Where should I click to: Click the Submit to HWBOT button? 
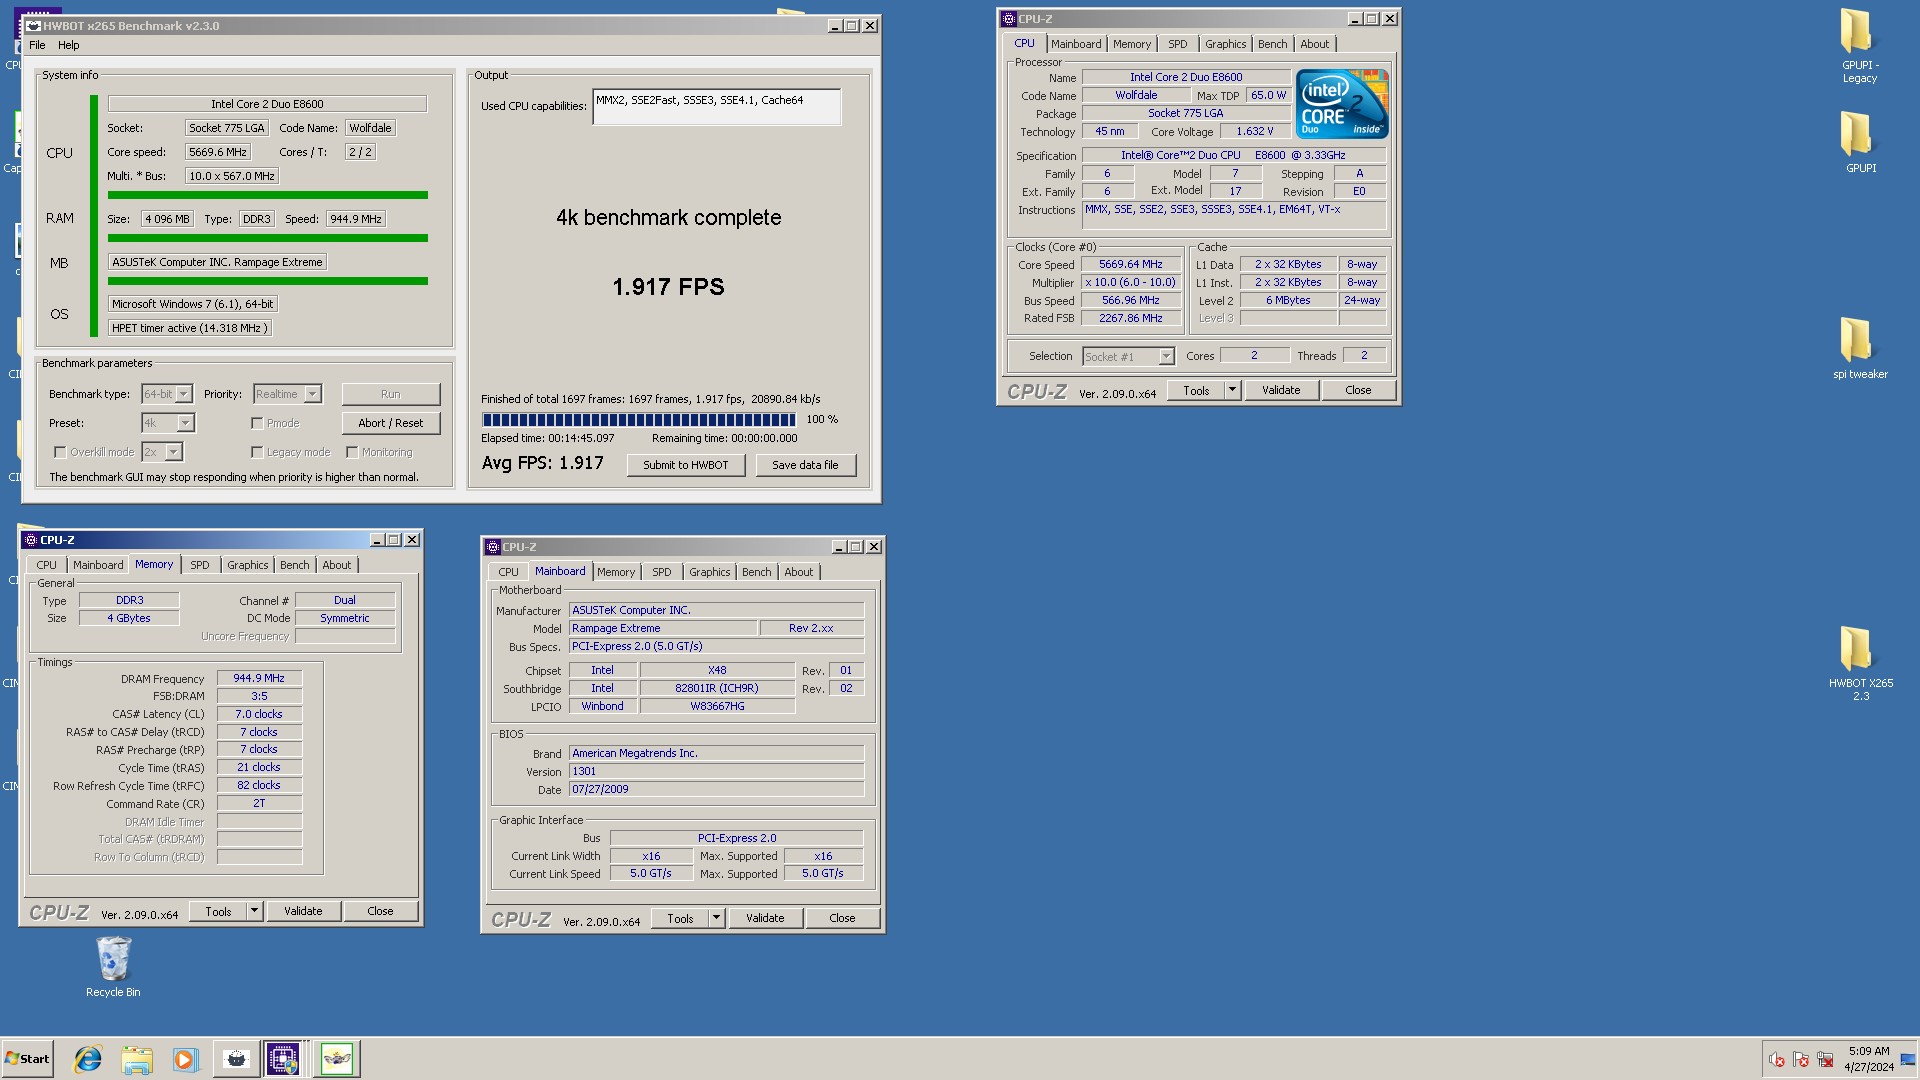(x=686, y=465)
